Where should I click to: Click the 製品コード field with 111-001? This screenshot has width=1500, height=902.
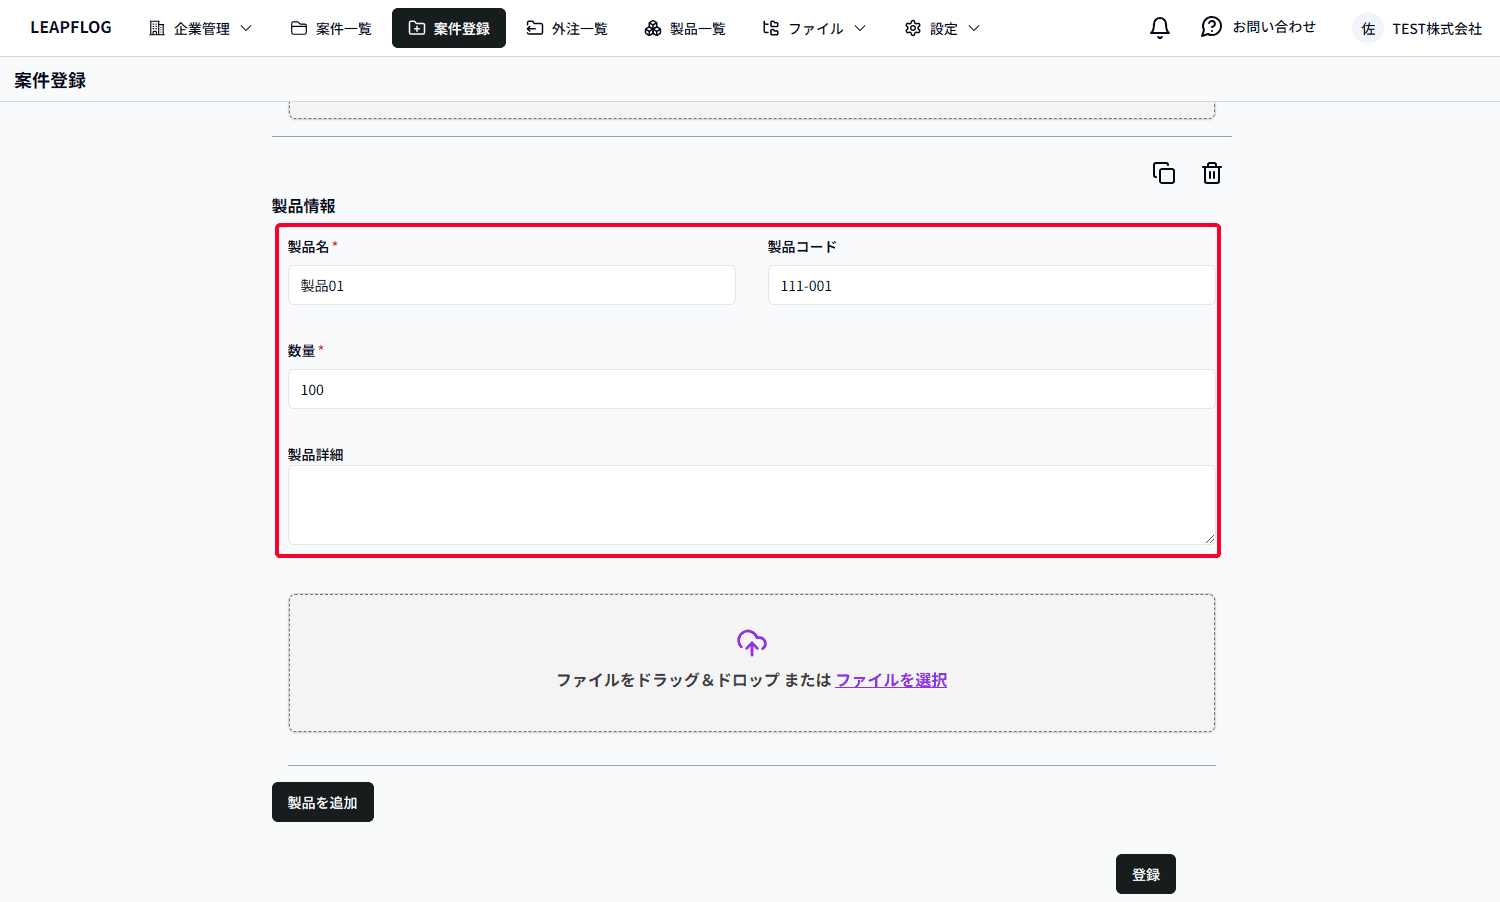[990, 285]
